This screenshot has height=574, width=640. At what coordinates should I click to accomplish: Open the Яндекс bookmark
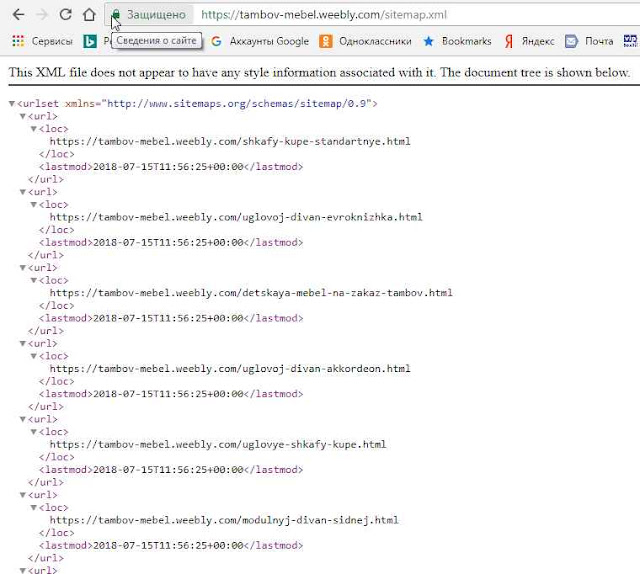pyautogui.click(x=529, y=41)
